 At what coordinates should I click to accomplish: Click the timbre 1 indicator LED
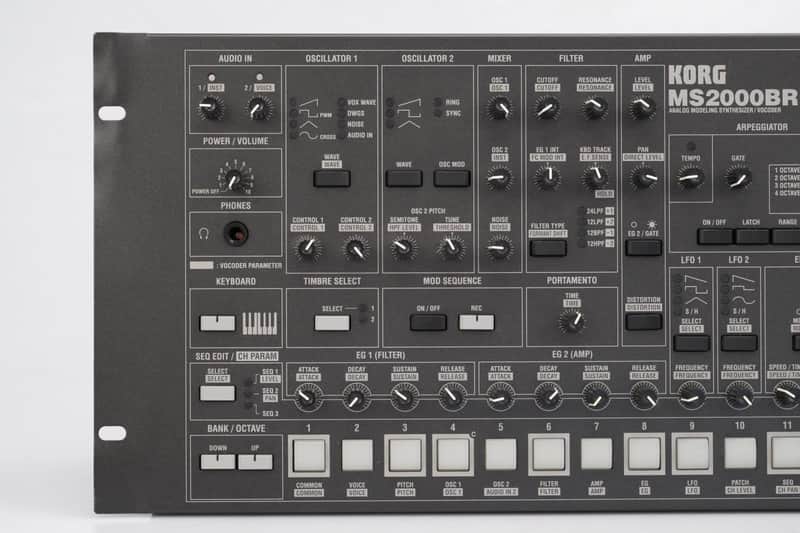coord(363,308)
